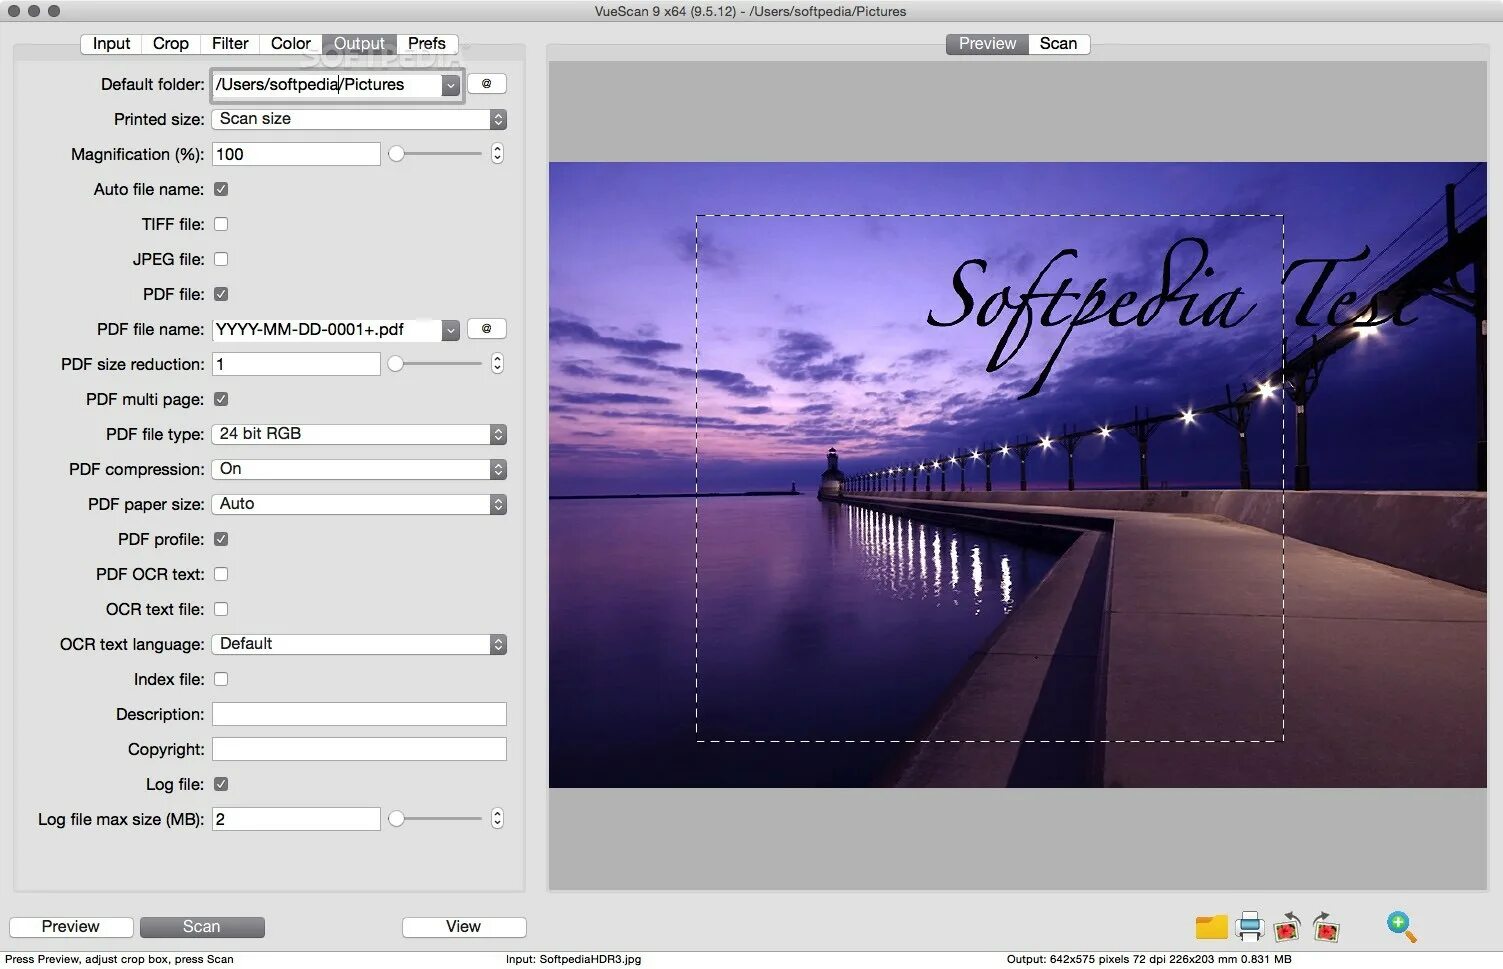Click the @ button beside Default folder
1503x969 pixels.
(486, 84)
